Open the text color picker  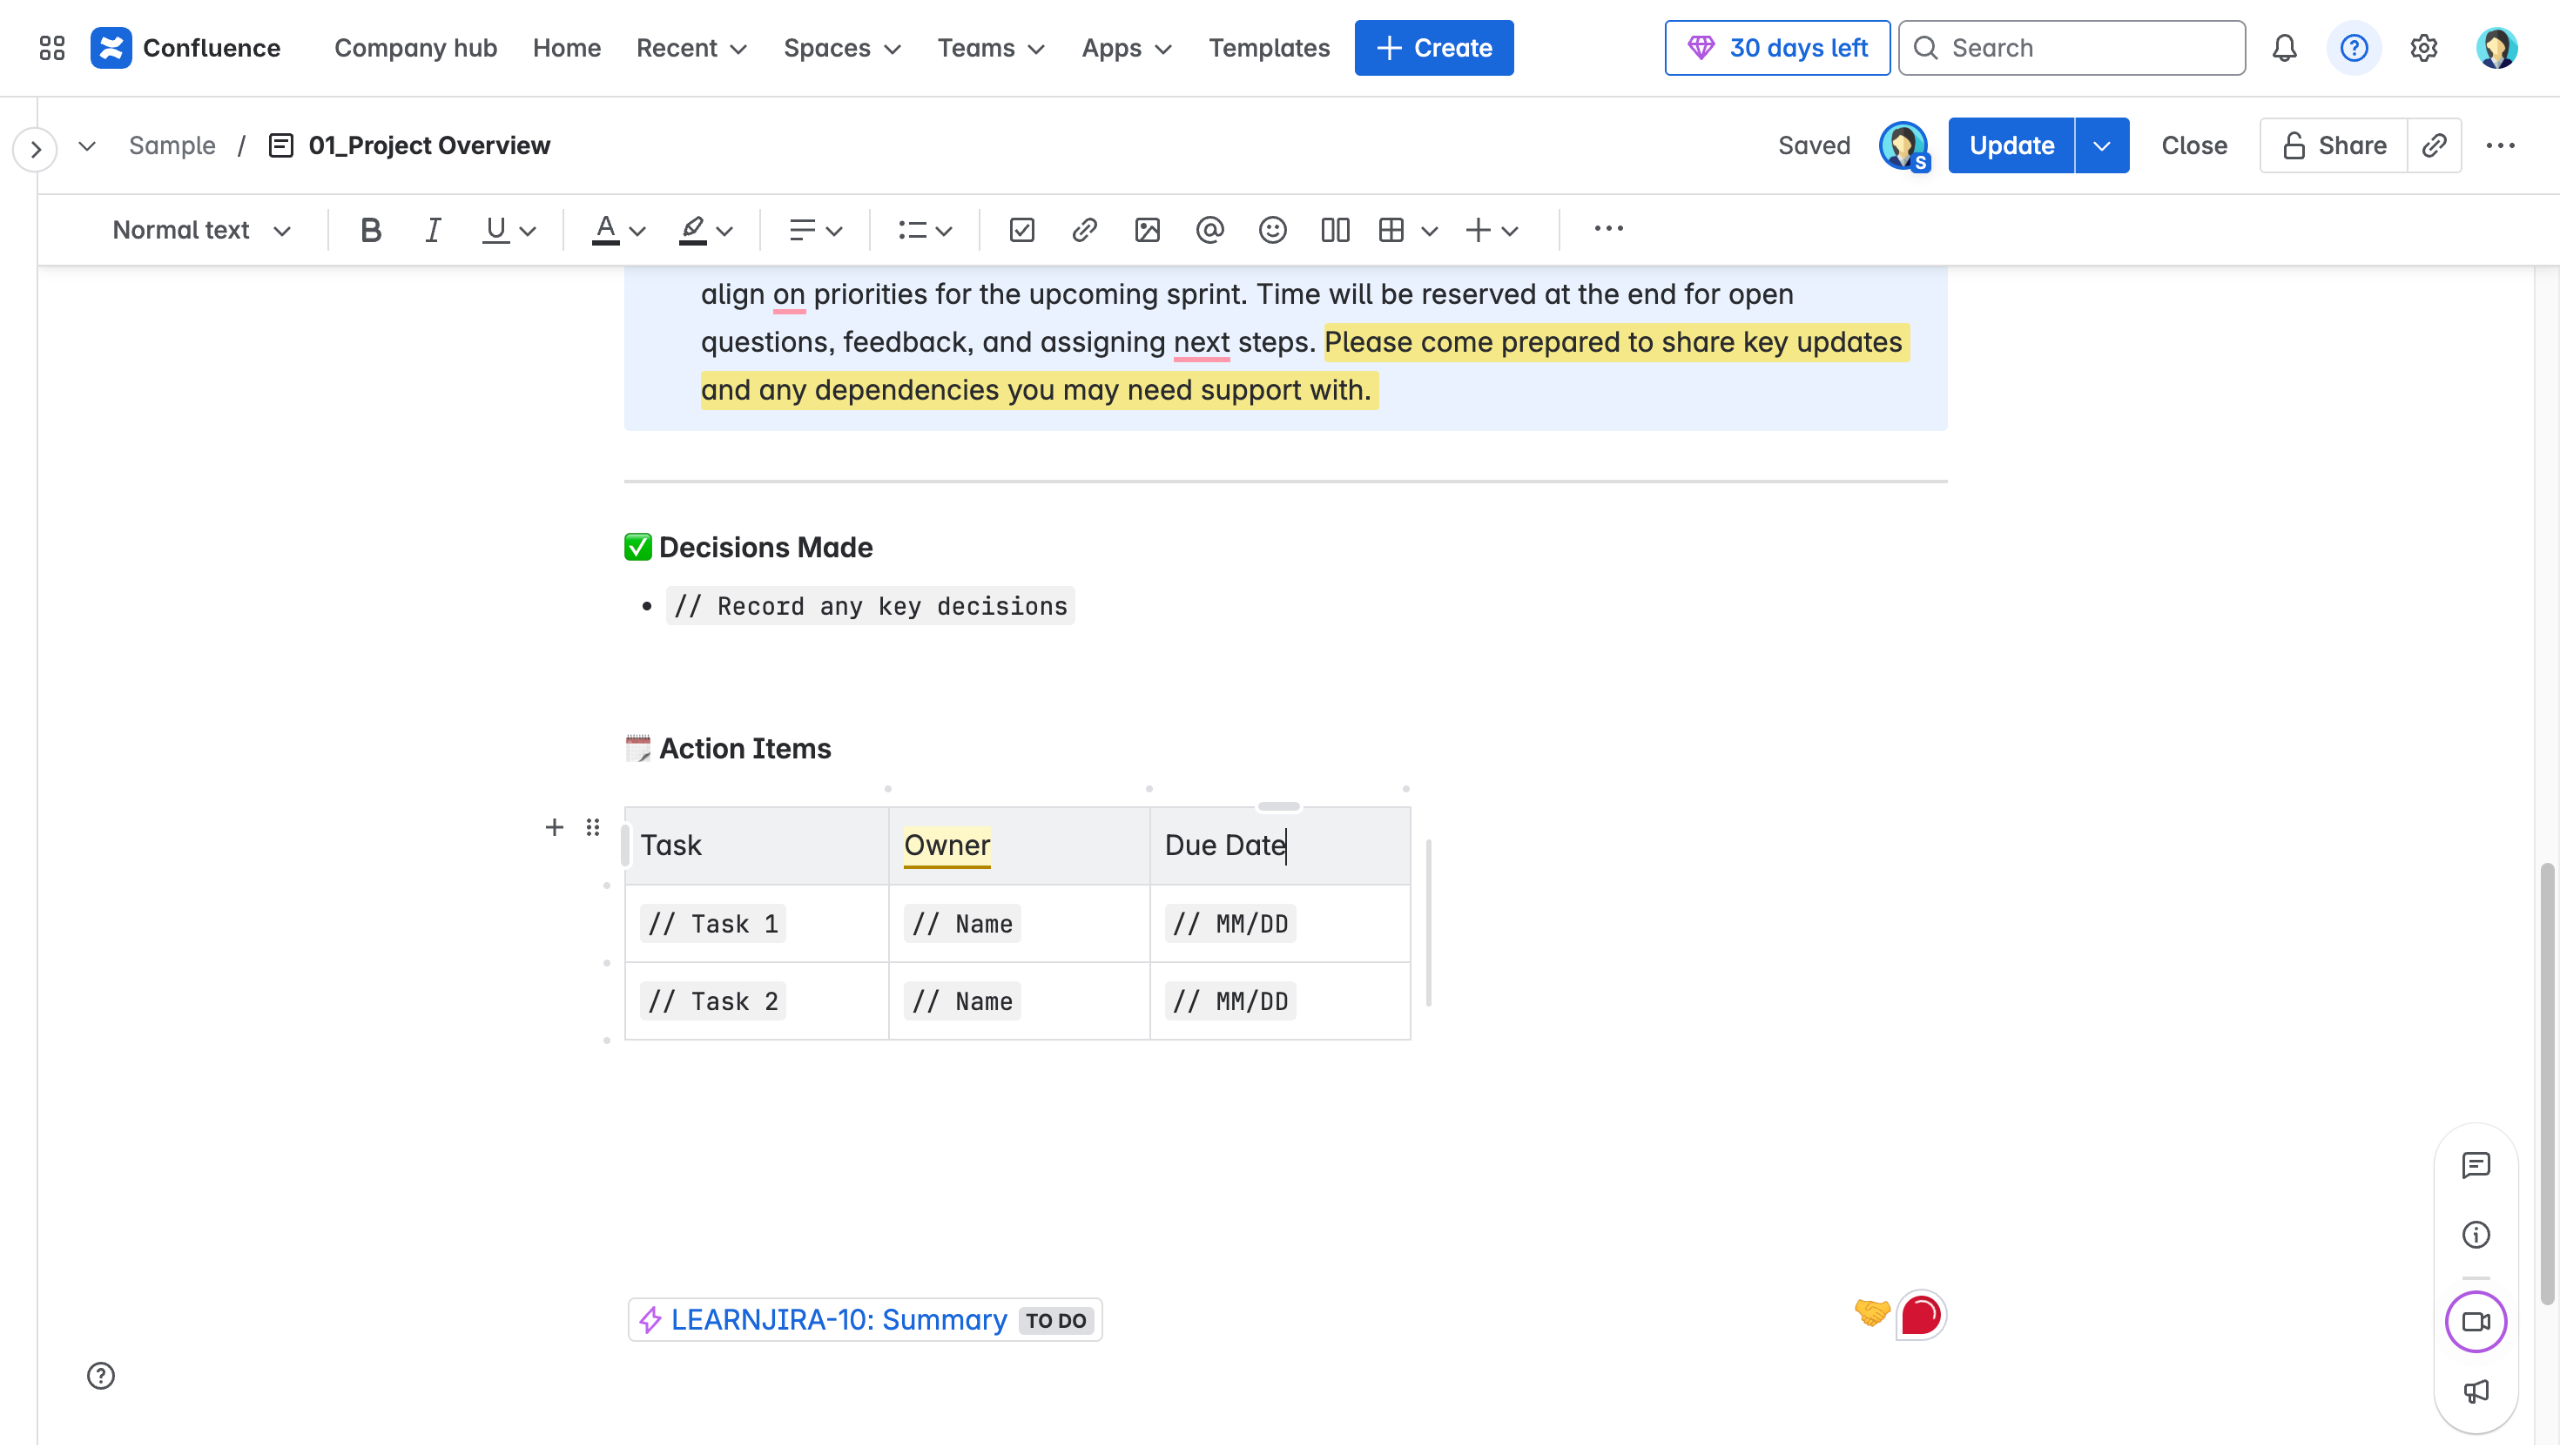click(606, 230)
